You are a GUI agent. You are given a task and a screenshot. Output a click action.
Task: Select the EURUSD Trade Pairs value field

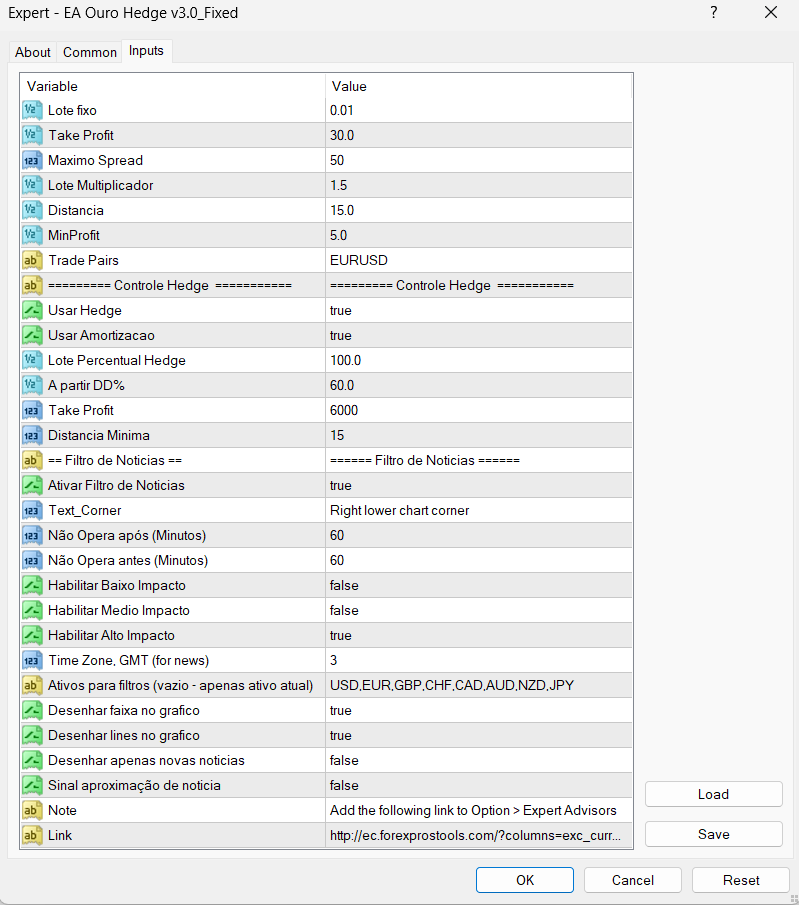point(478,260)
